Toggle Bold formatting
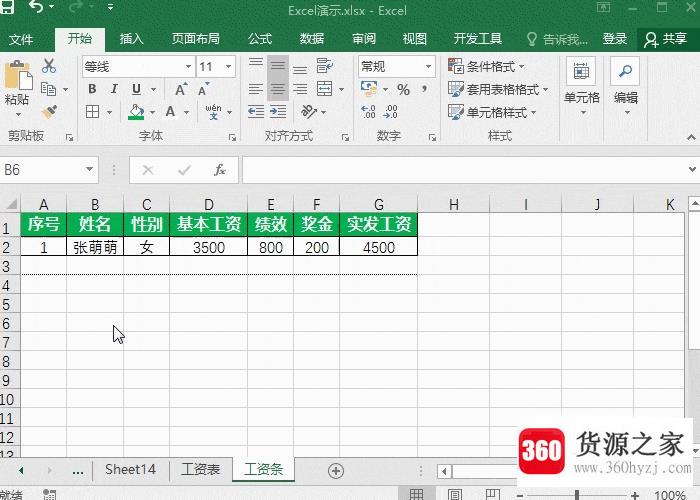 (x=92, y=89)
